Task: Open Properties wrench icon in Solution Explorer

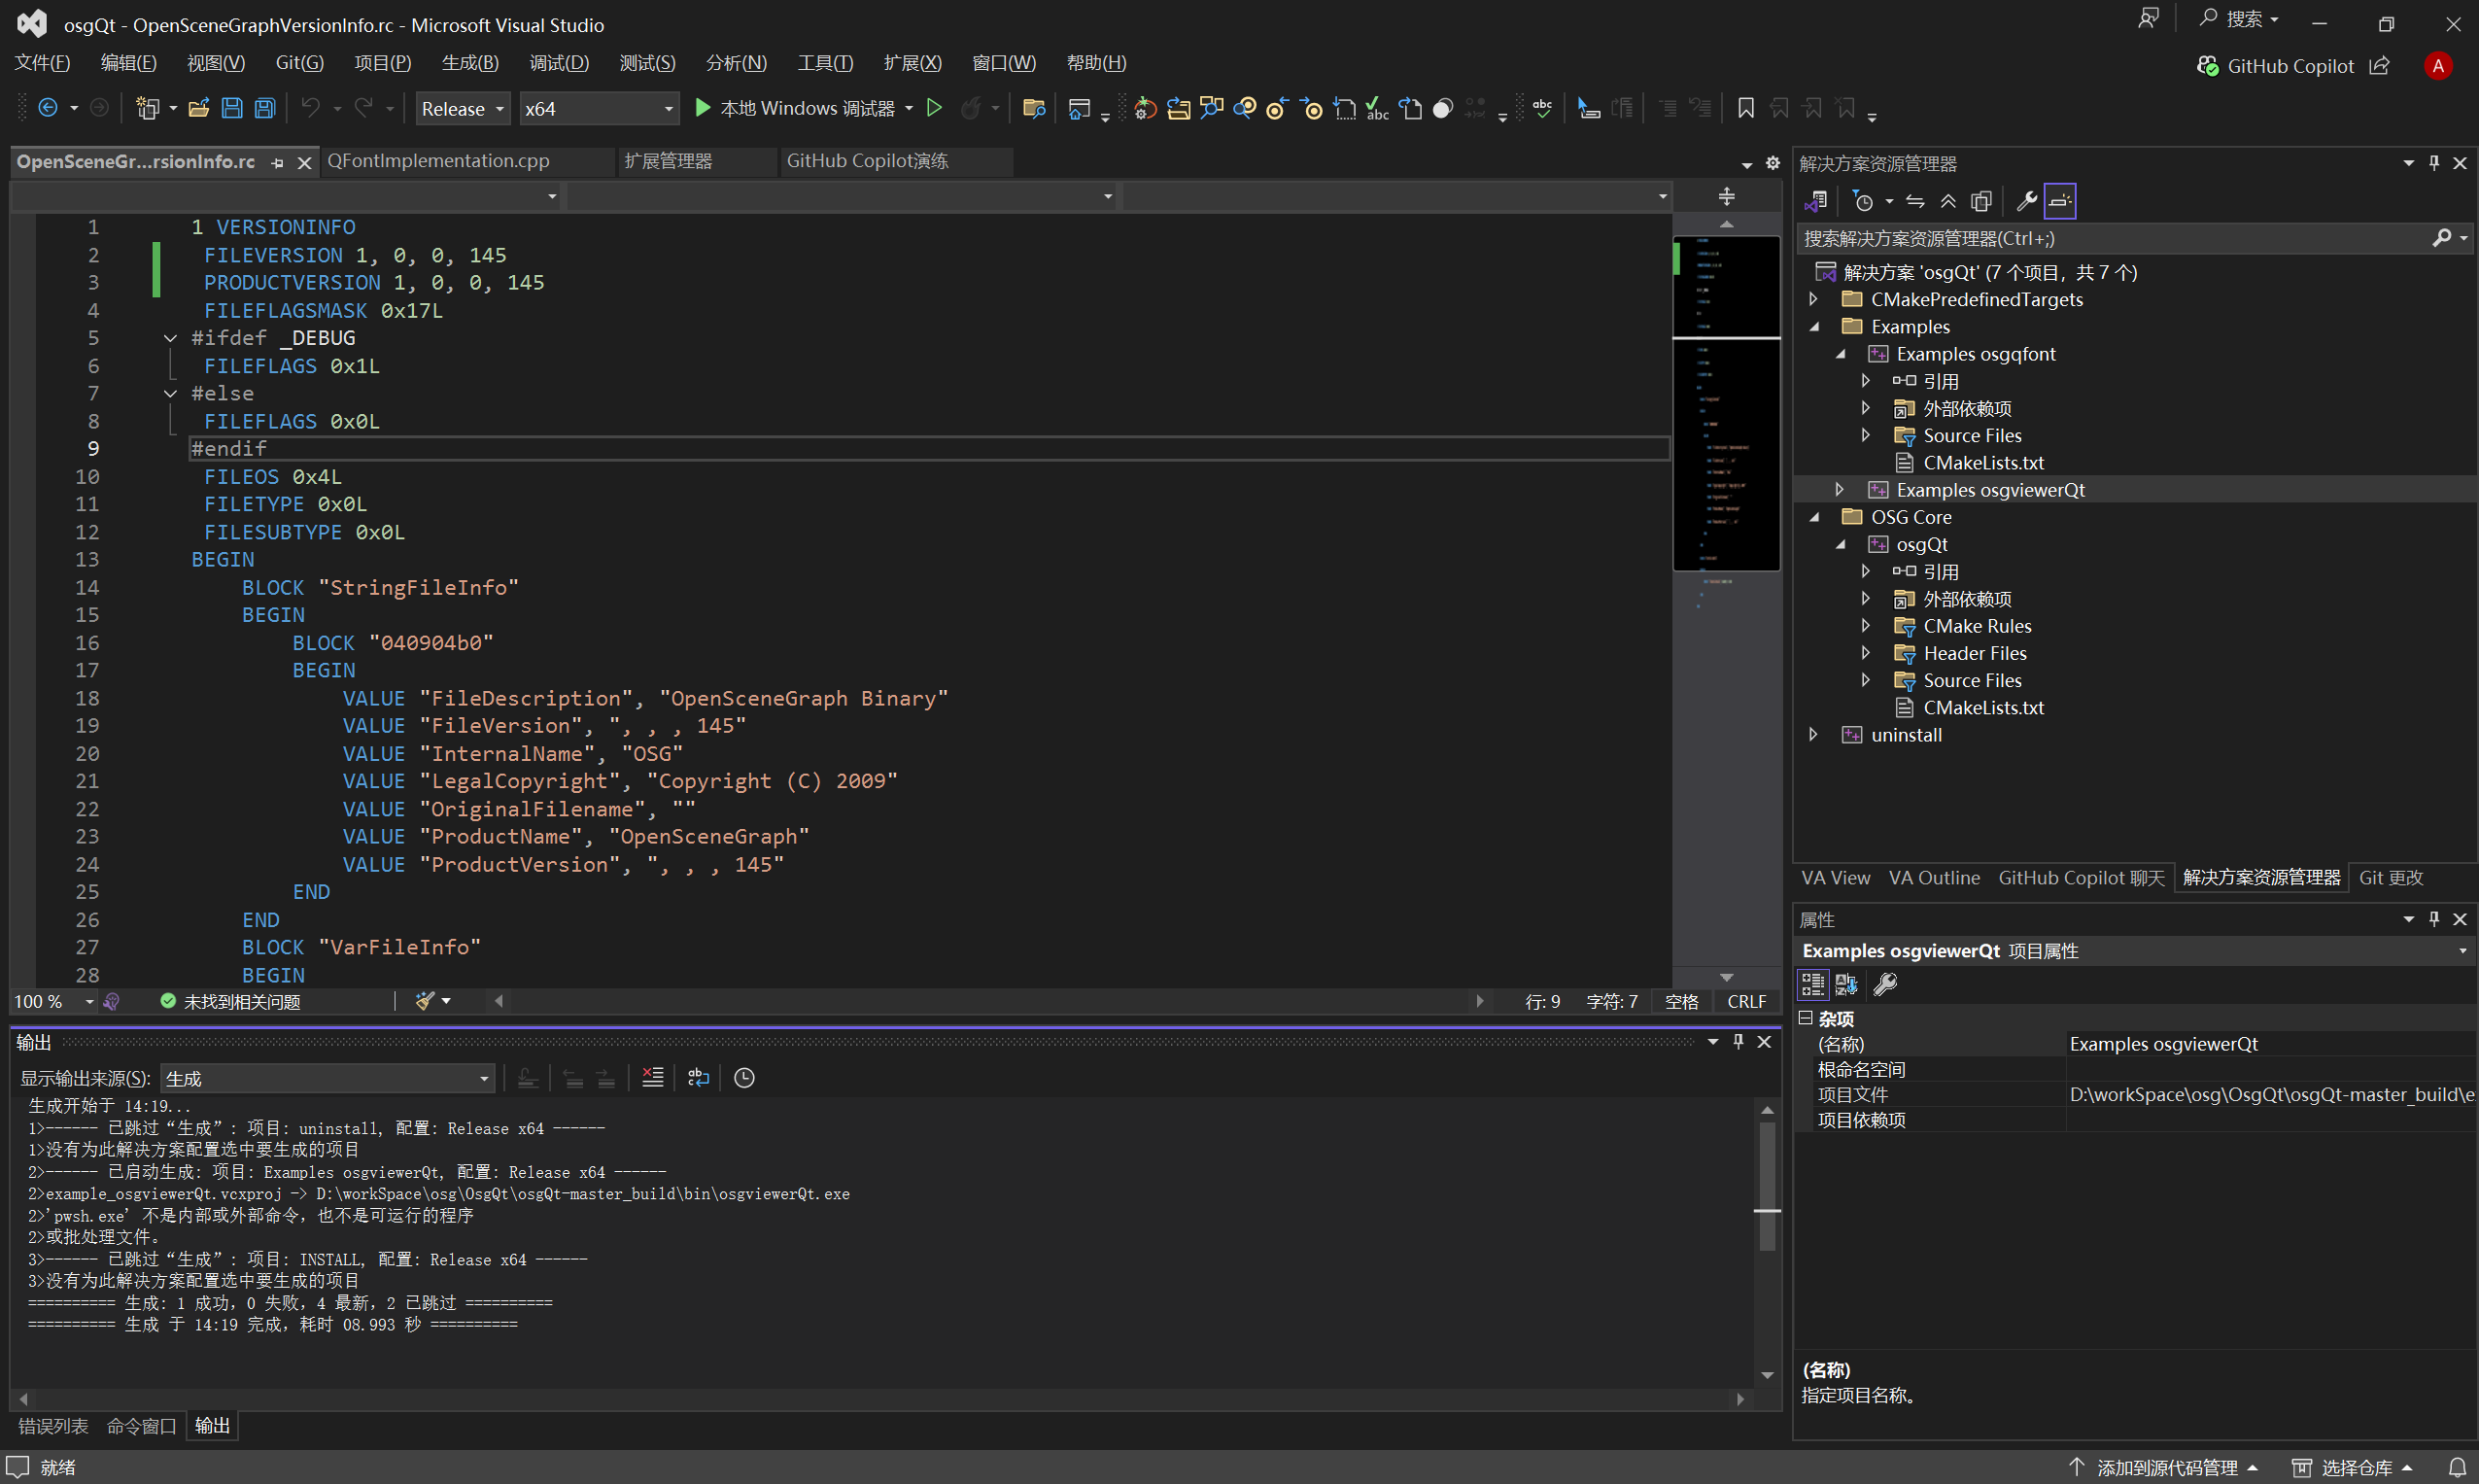Action: [2026, 201]
